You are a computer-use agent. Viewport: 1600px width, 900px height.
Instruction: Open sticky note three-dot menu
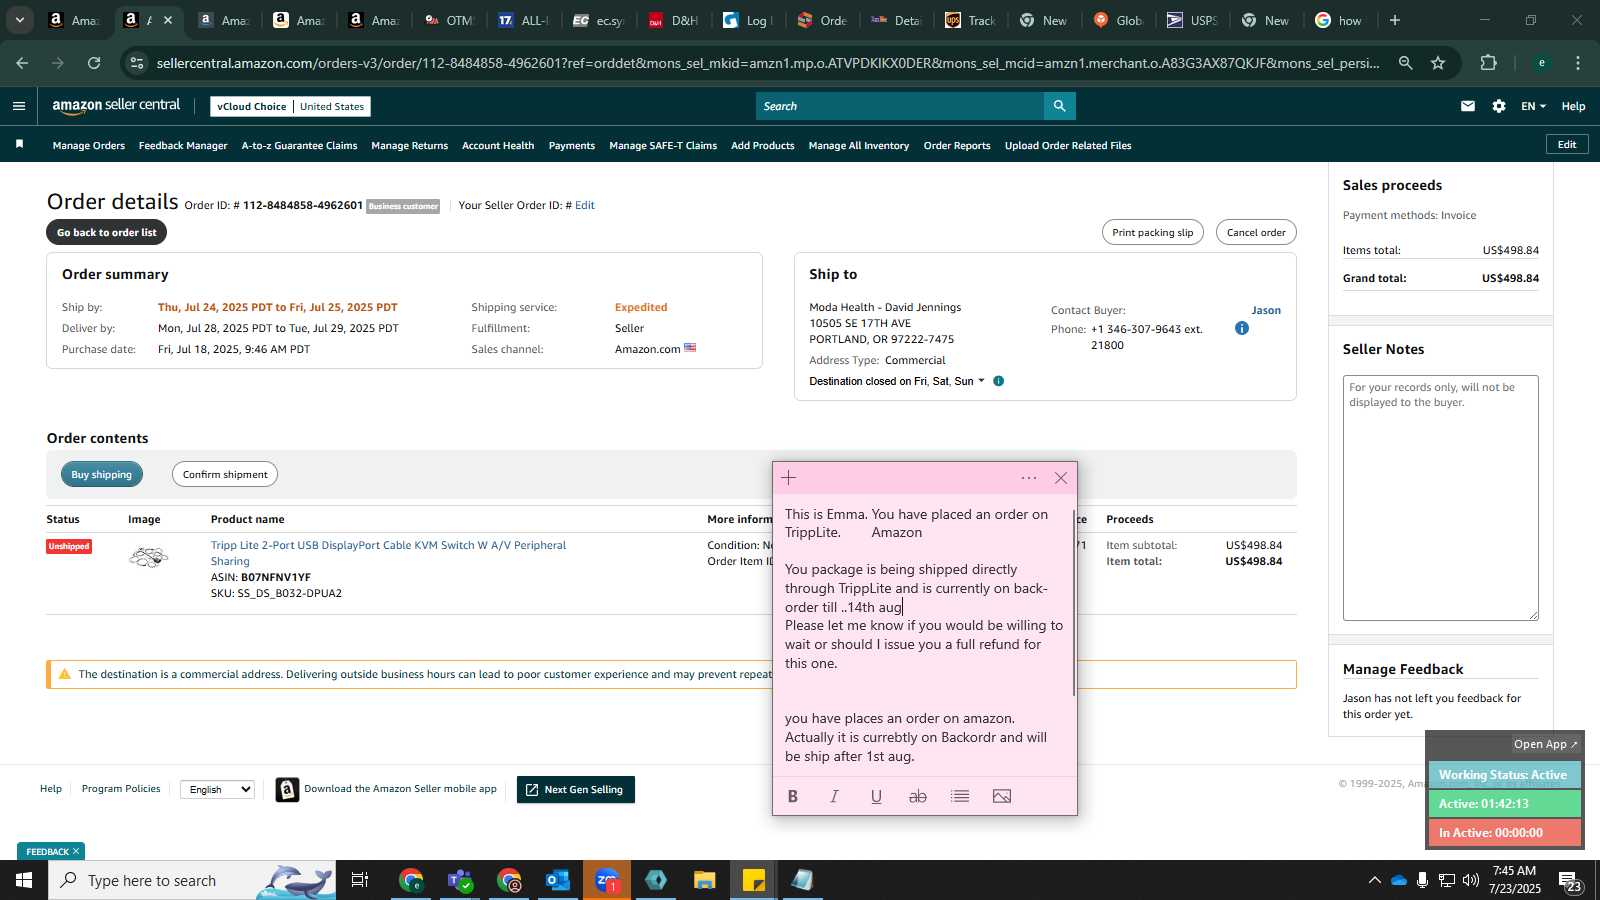pyautogui.click(x=1028, y=478)
